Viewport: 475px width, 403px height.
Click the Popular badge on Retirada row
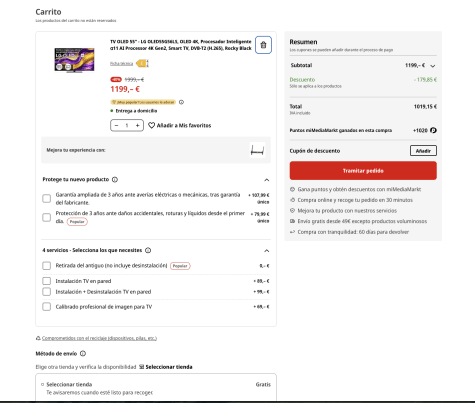coord(180,266)
